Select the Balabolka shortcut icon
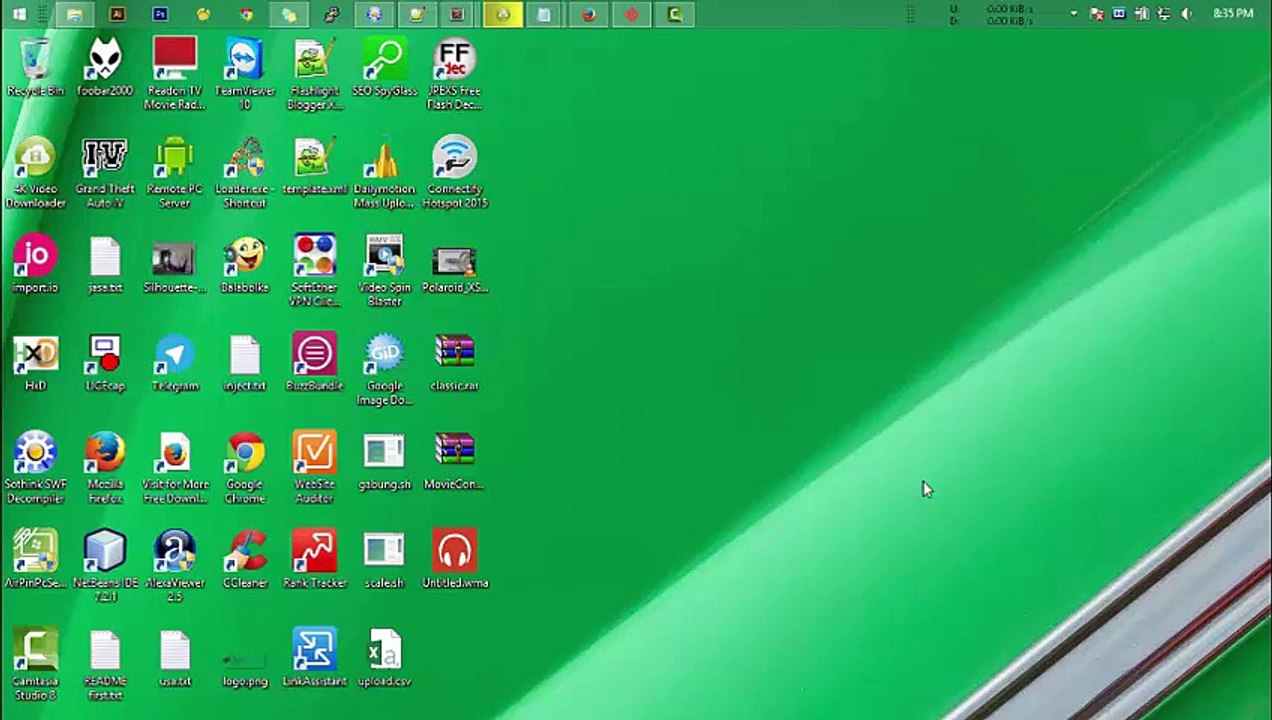 [245, 265]
